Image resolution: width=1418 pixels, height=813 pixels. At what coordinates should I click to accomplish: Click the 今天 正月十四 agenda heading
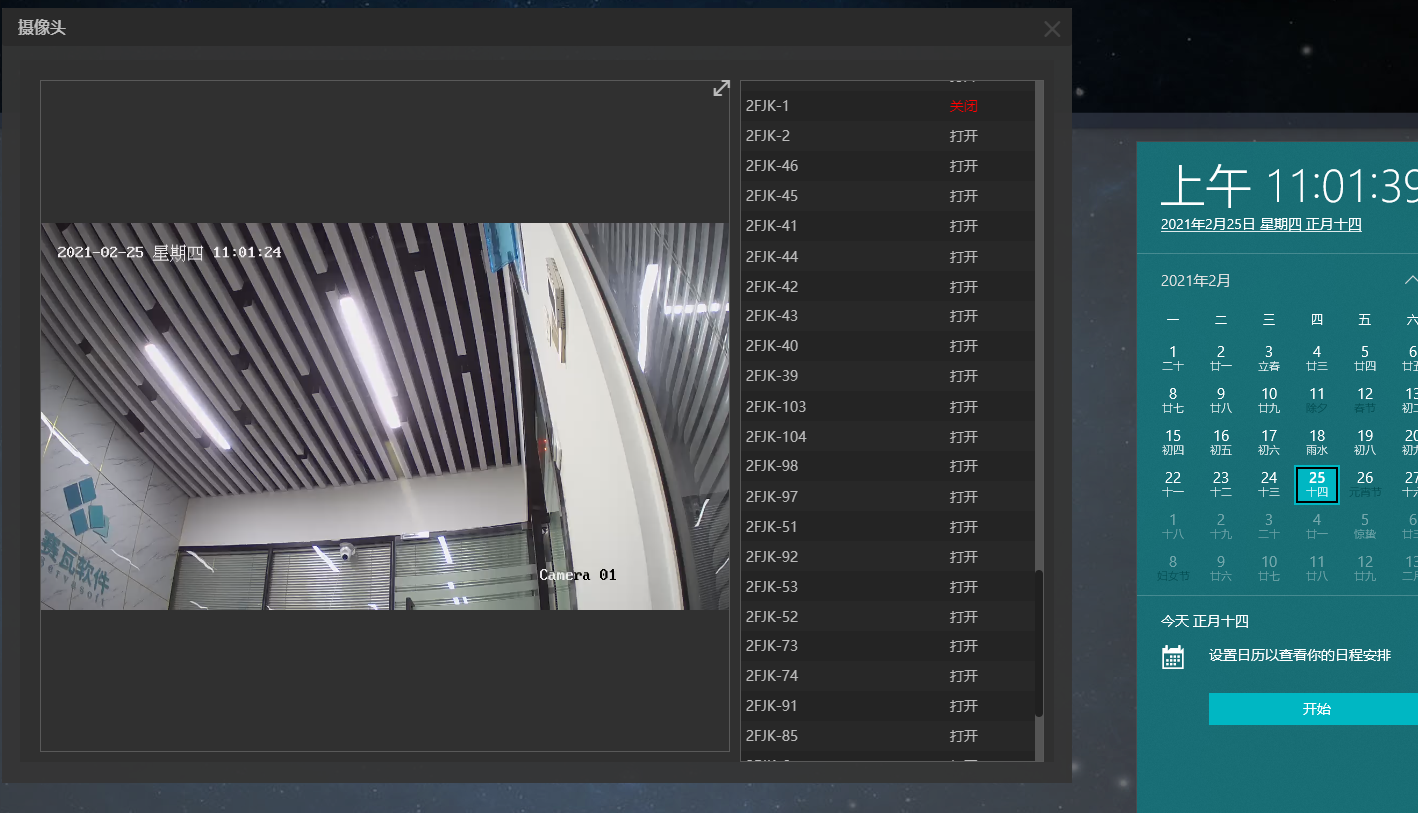[1205, 621]
